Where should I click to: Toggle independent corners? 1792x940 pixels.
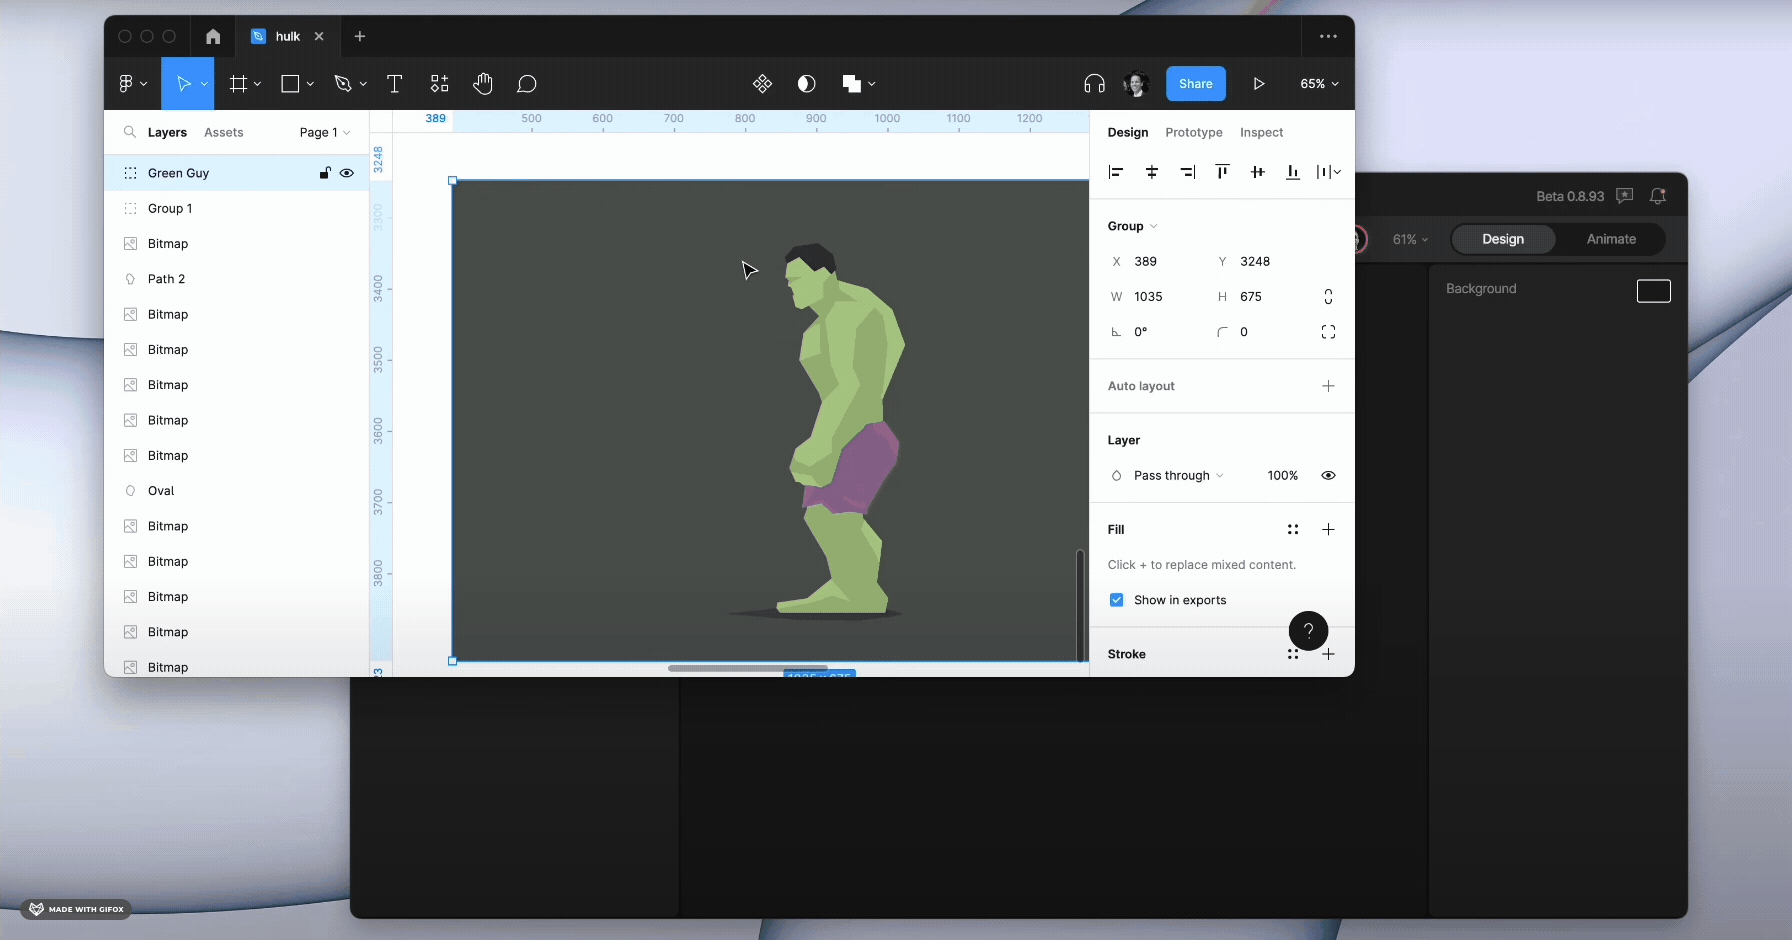[x=1328, y=332]
